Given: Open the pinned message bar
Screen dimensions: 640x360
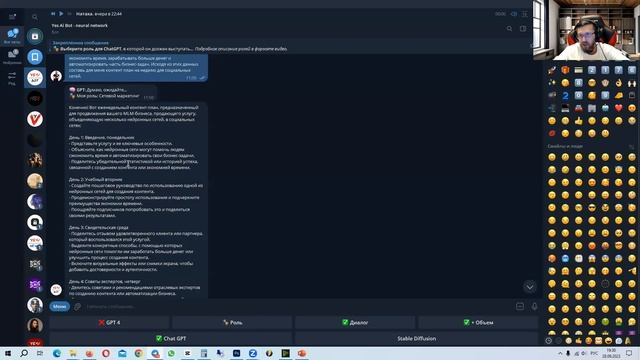Looking at the screenshot, I should (x=290, y=46).
